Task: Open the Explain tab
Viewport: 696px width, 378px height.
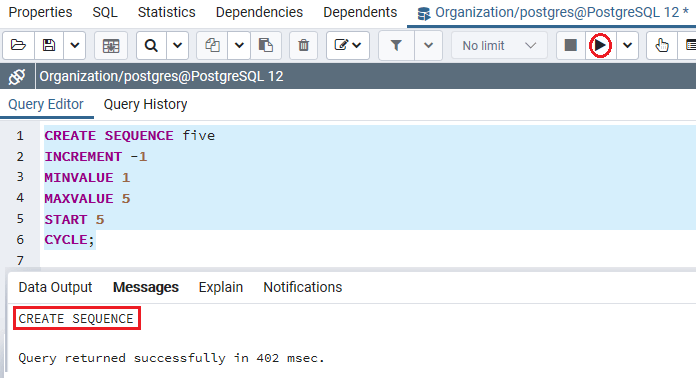Action: (221, 287)
